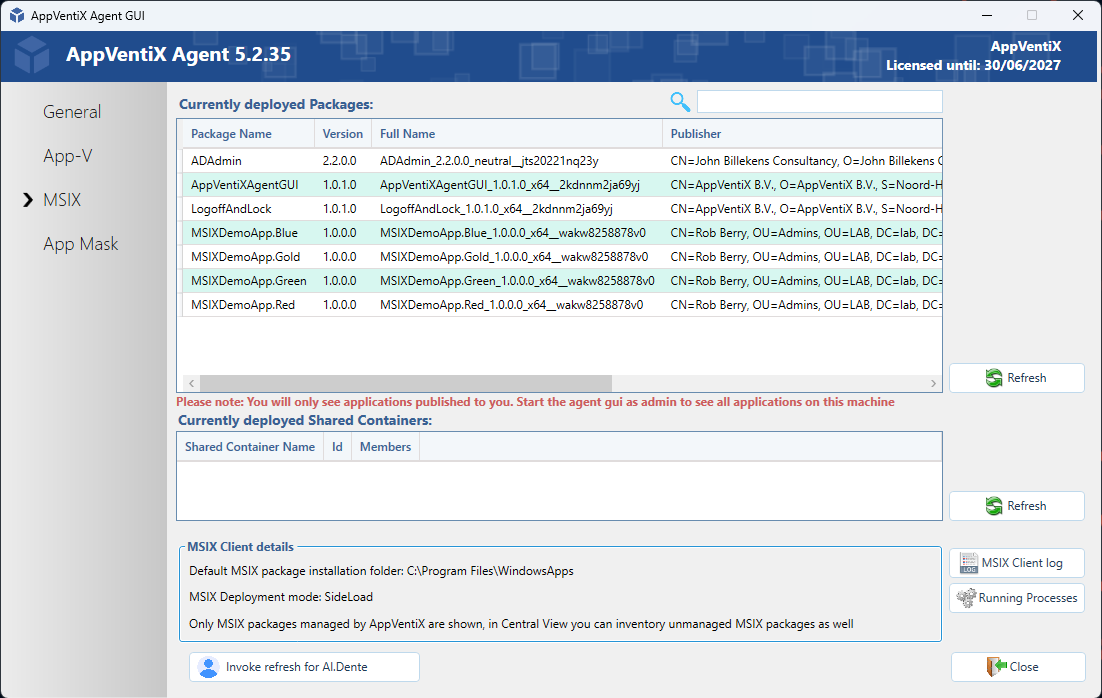Select the ADAdmin package row
The width and height of the screenshot is (1102, 698).
(x=562, y=161)
